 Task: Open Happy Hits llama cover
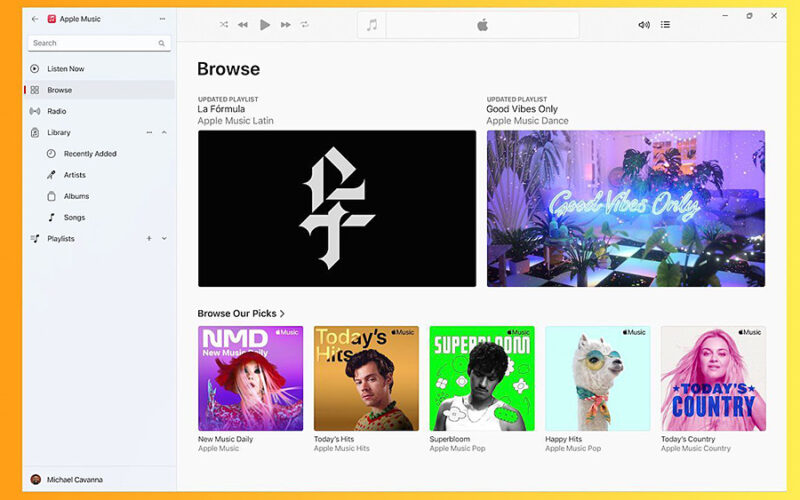tap(598, 379)
